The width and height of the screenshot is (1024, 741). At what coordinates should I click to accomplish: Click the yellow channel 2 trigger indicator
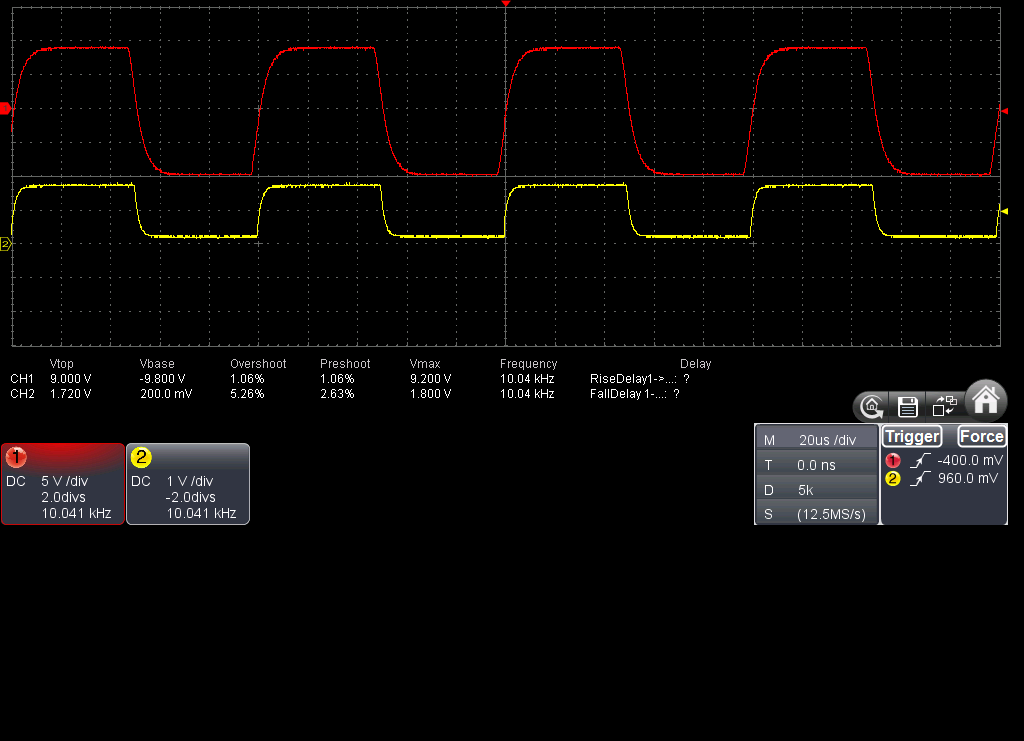893,479
